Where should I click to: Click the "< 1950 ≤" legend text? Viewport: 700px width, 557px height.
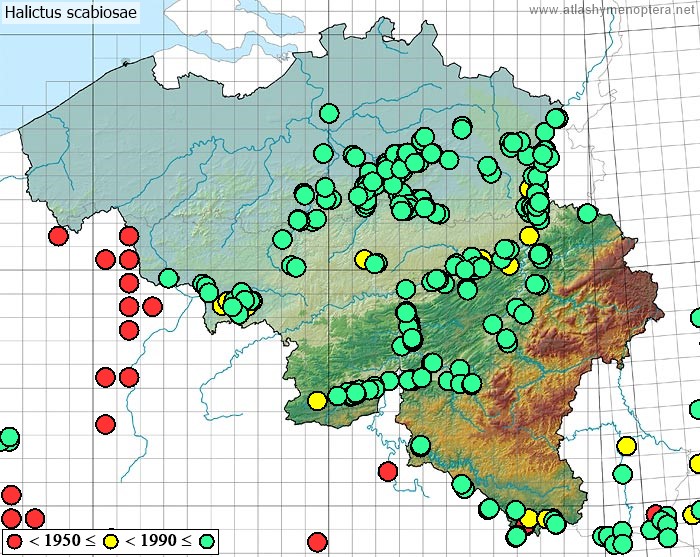[x=62, y=541]
